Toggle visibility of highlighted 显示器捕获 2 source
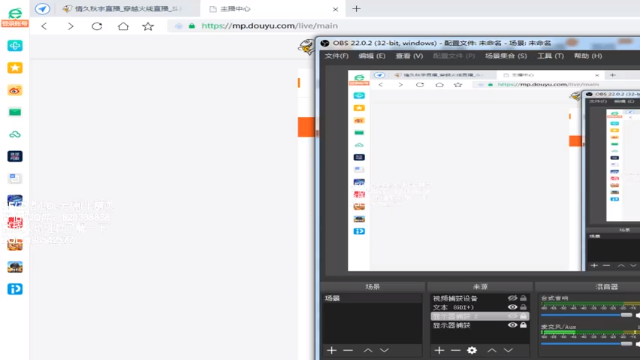 coord(513,316)
